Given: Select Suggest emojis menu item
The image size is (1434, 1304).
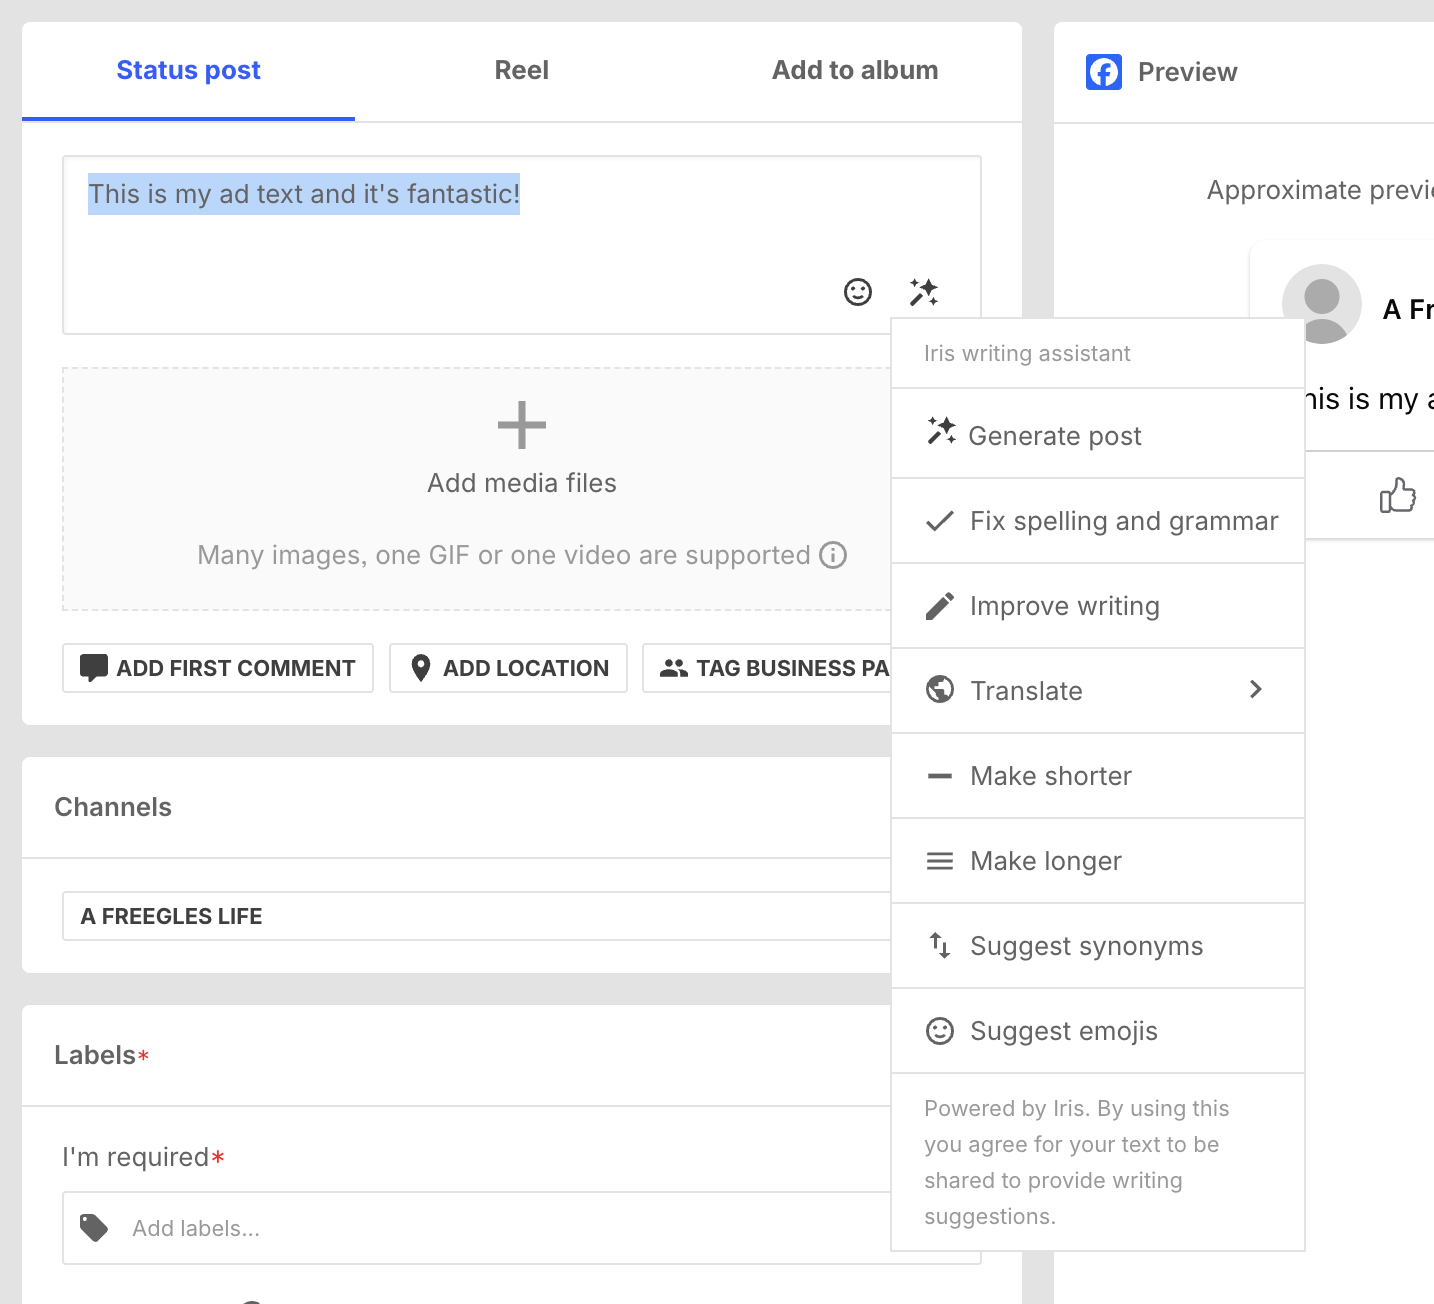Looking at the screenshot, I should [x=1063, y=1031].
